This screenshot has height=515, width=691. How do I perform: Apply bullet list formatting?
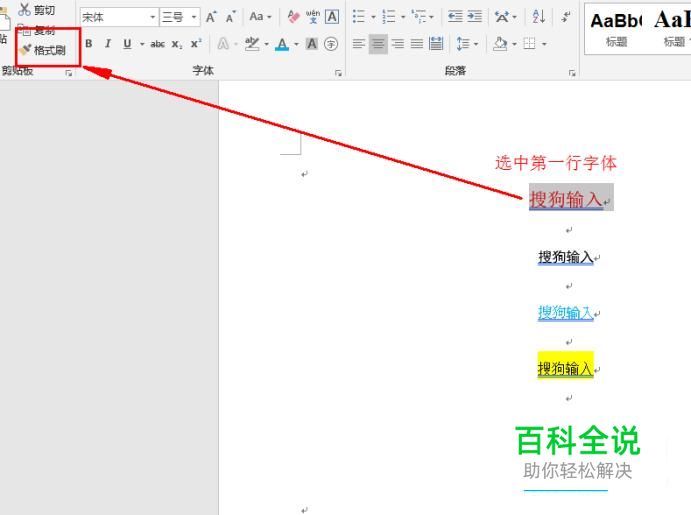coord(359,17)
